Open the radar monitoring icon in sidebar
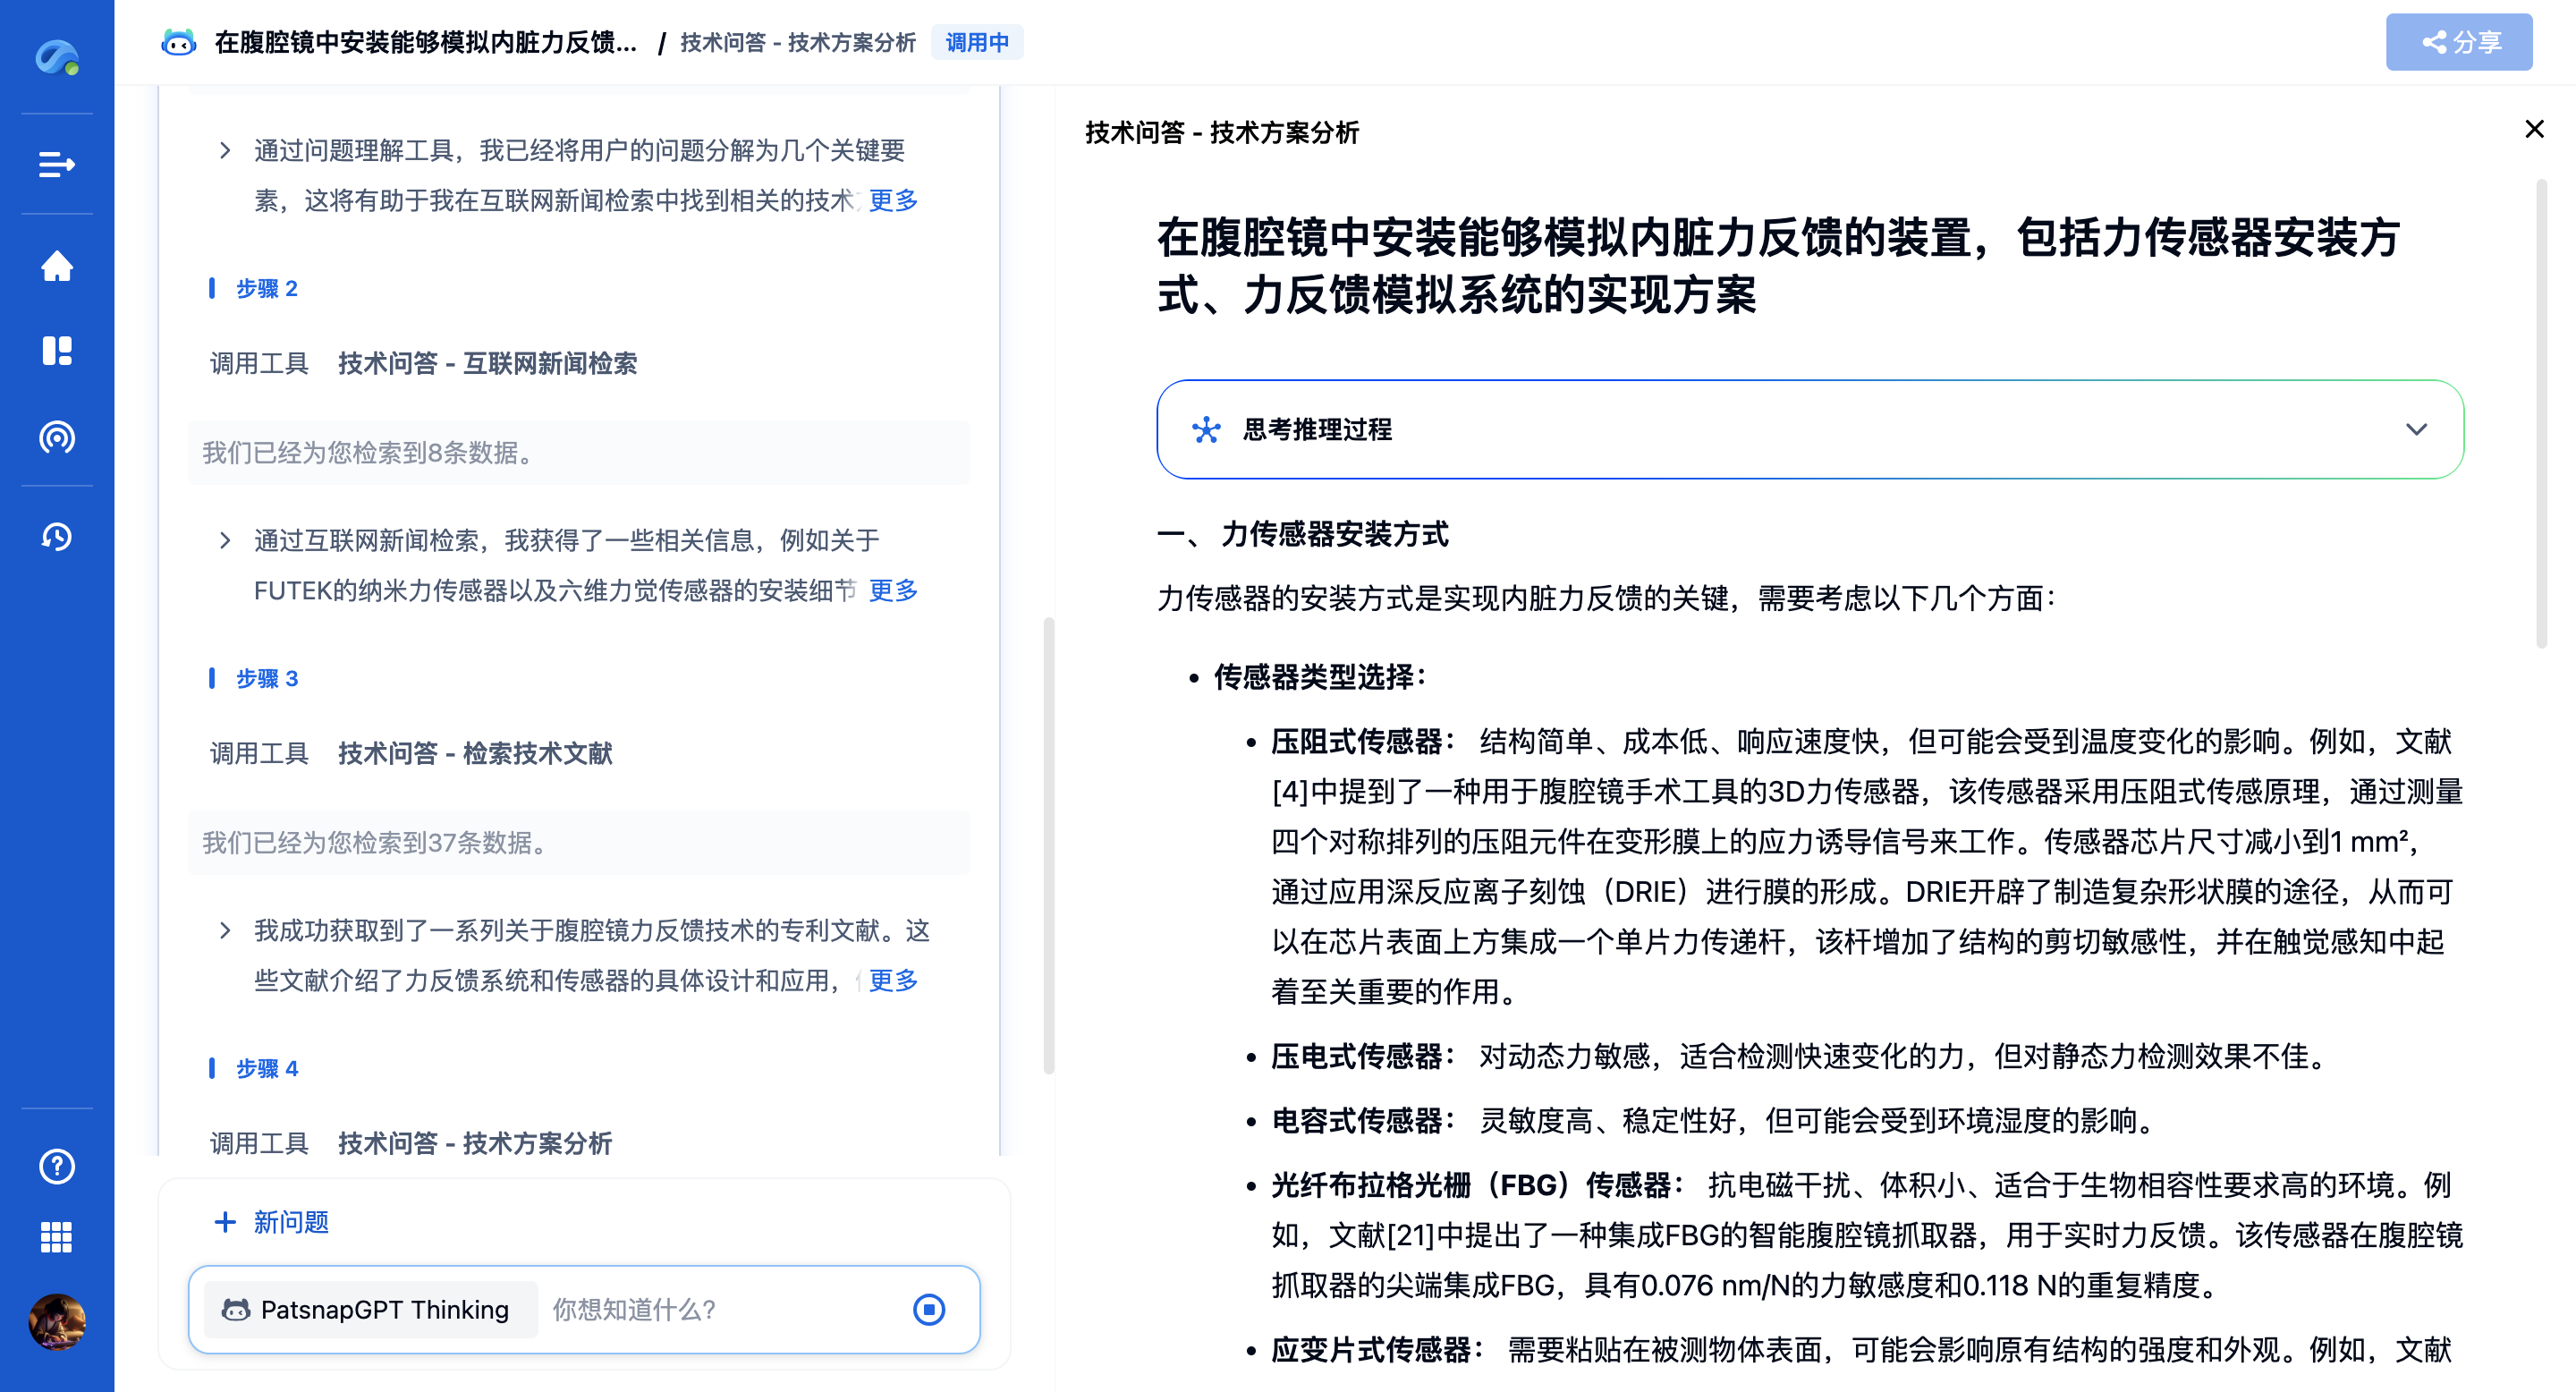The image size is (2576, 1392). click(57, 437)
